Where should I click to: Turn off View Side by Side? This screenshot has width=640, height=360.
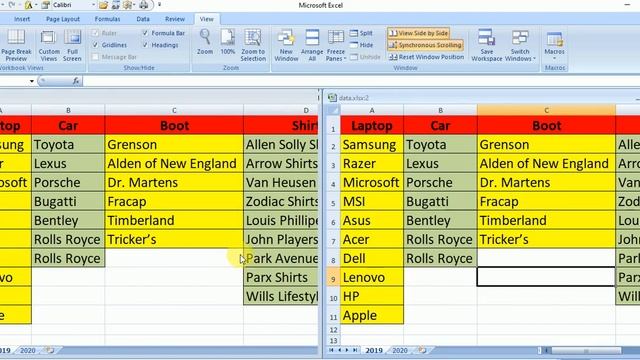pos(418,33)
